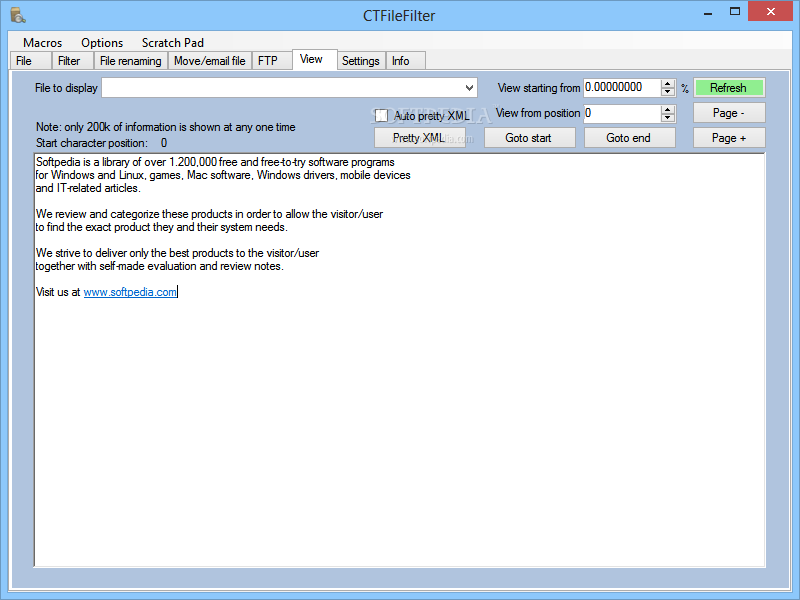Screen dimensions: 800x600
Task: Click the 'Start character position:' label
Action: pos(92,143)
